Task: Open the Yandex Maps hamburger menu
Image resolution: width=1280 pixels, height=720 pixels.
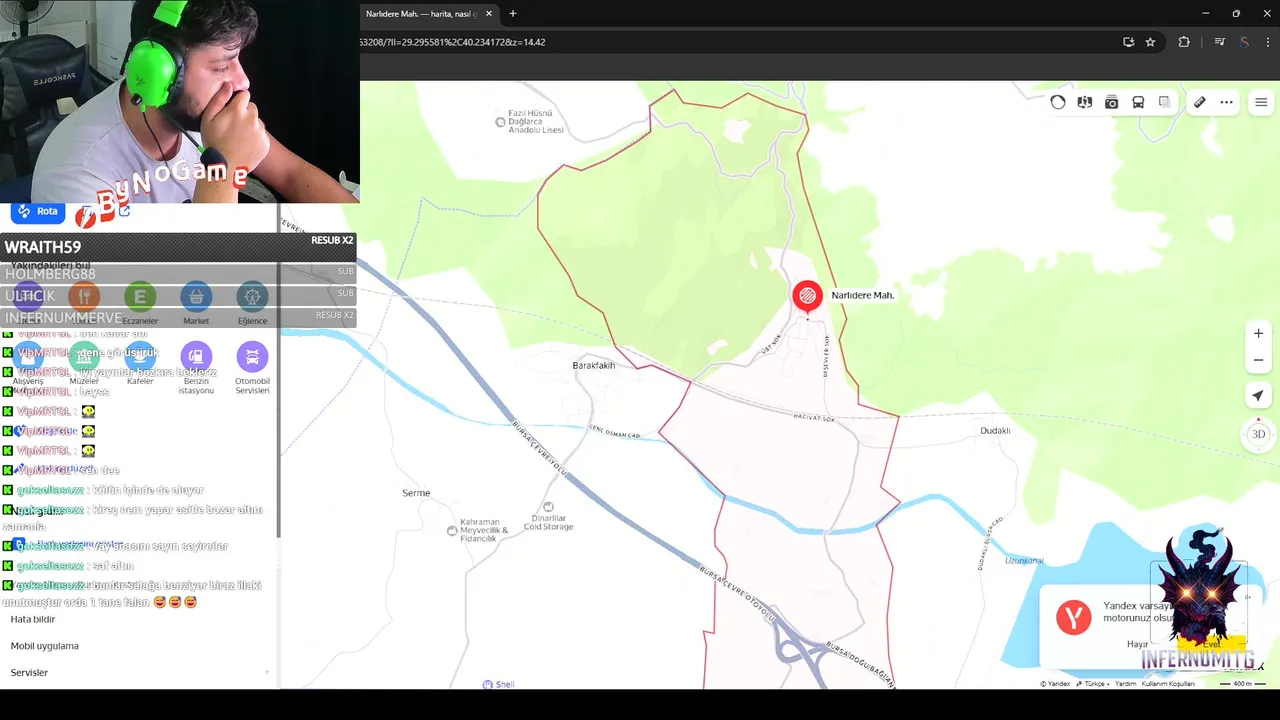Action: 1261,102
